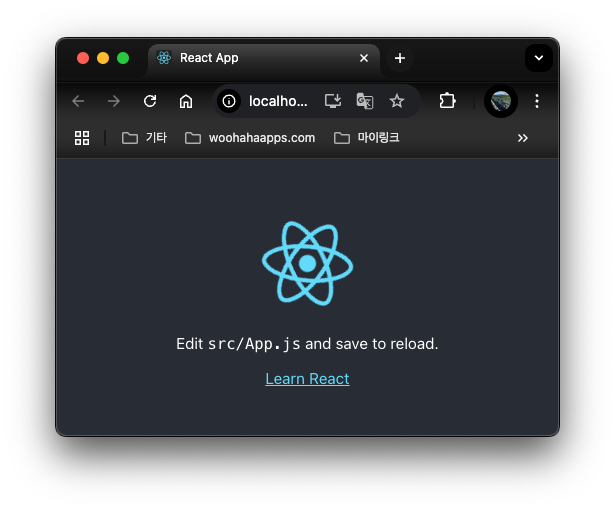This screenshot has height=510, width=615.
Task: Reload the current page
Action: point(150,101)
